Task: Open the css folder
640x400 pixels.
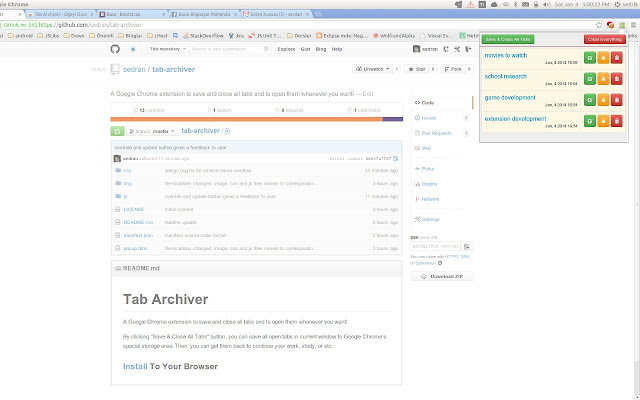Action: pos(127,170)
